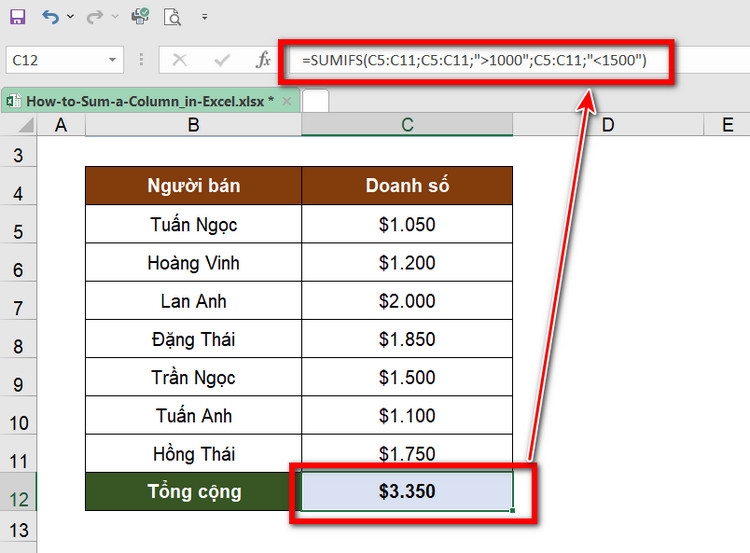
Task: Click cell '$1.850'
Action: click(407, 339)
